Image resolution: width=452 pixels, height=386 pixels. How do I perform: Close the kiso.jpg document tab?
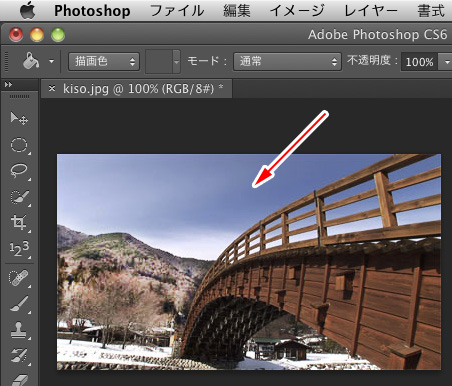coord(52,88)
